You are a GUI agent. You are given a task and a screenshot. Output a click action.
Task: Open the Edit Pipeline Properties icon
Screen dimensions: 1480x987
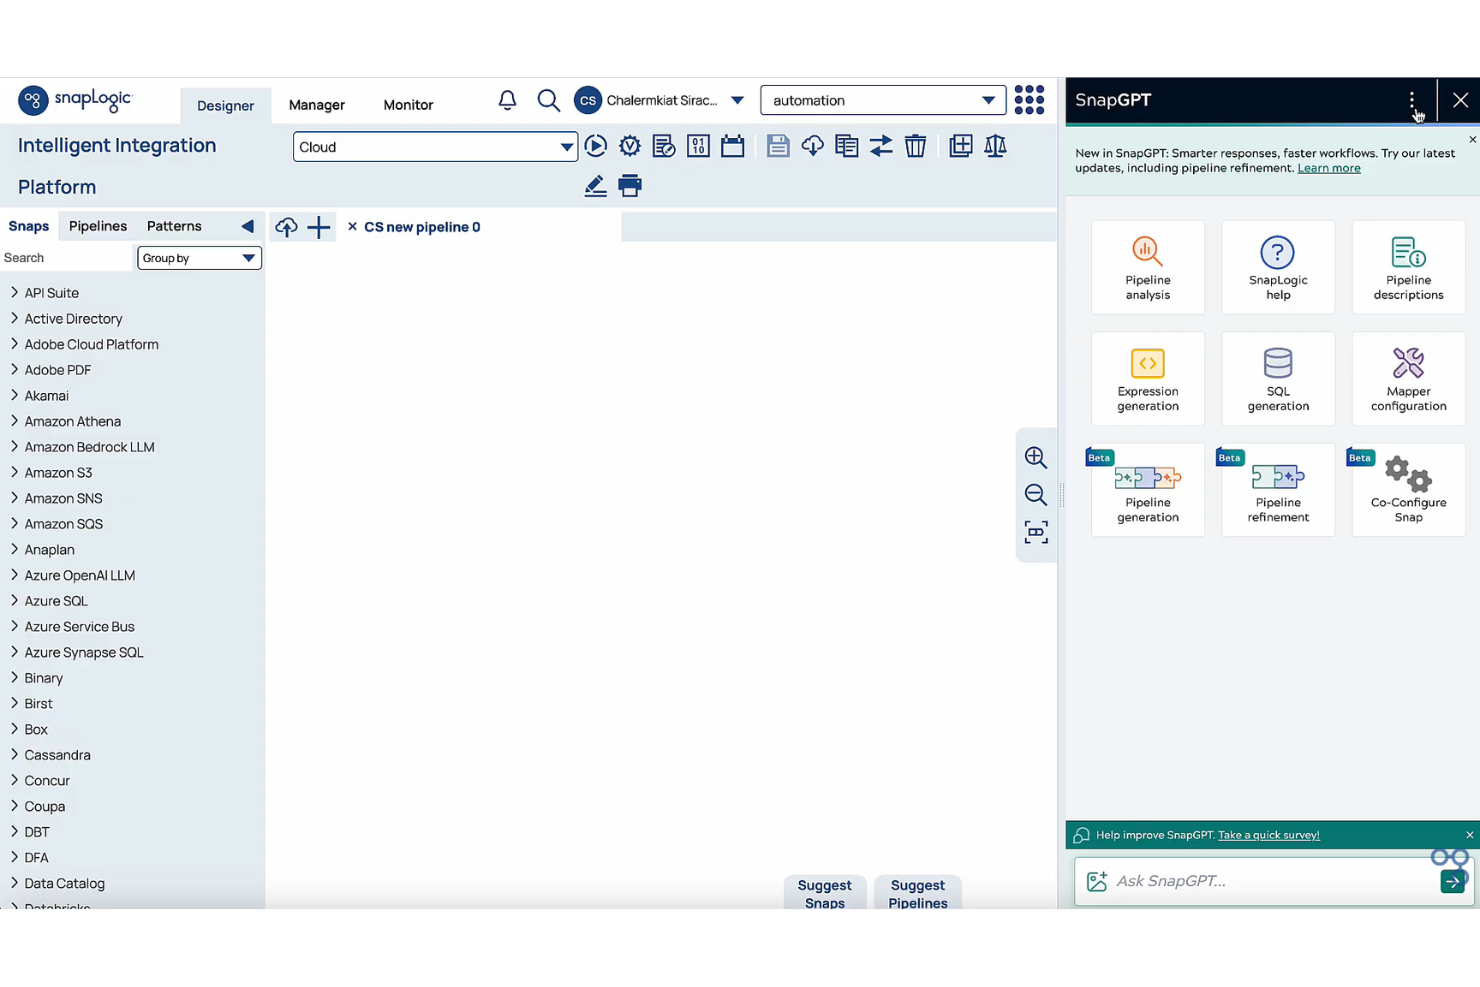coord(664,146)
